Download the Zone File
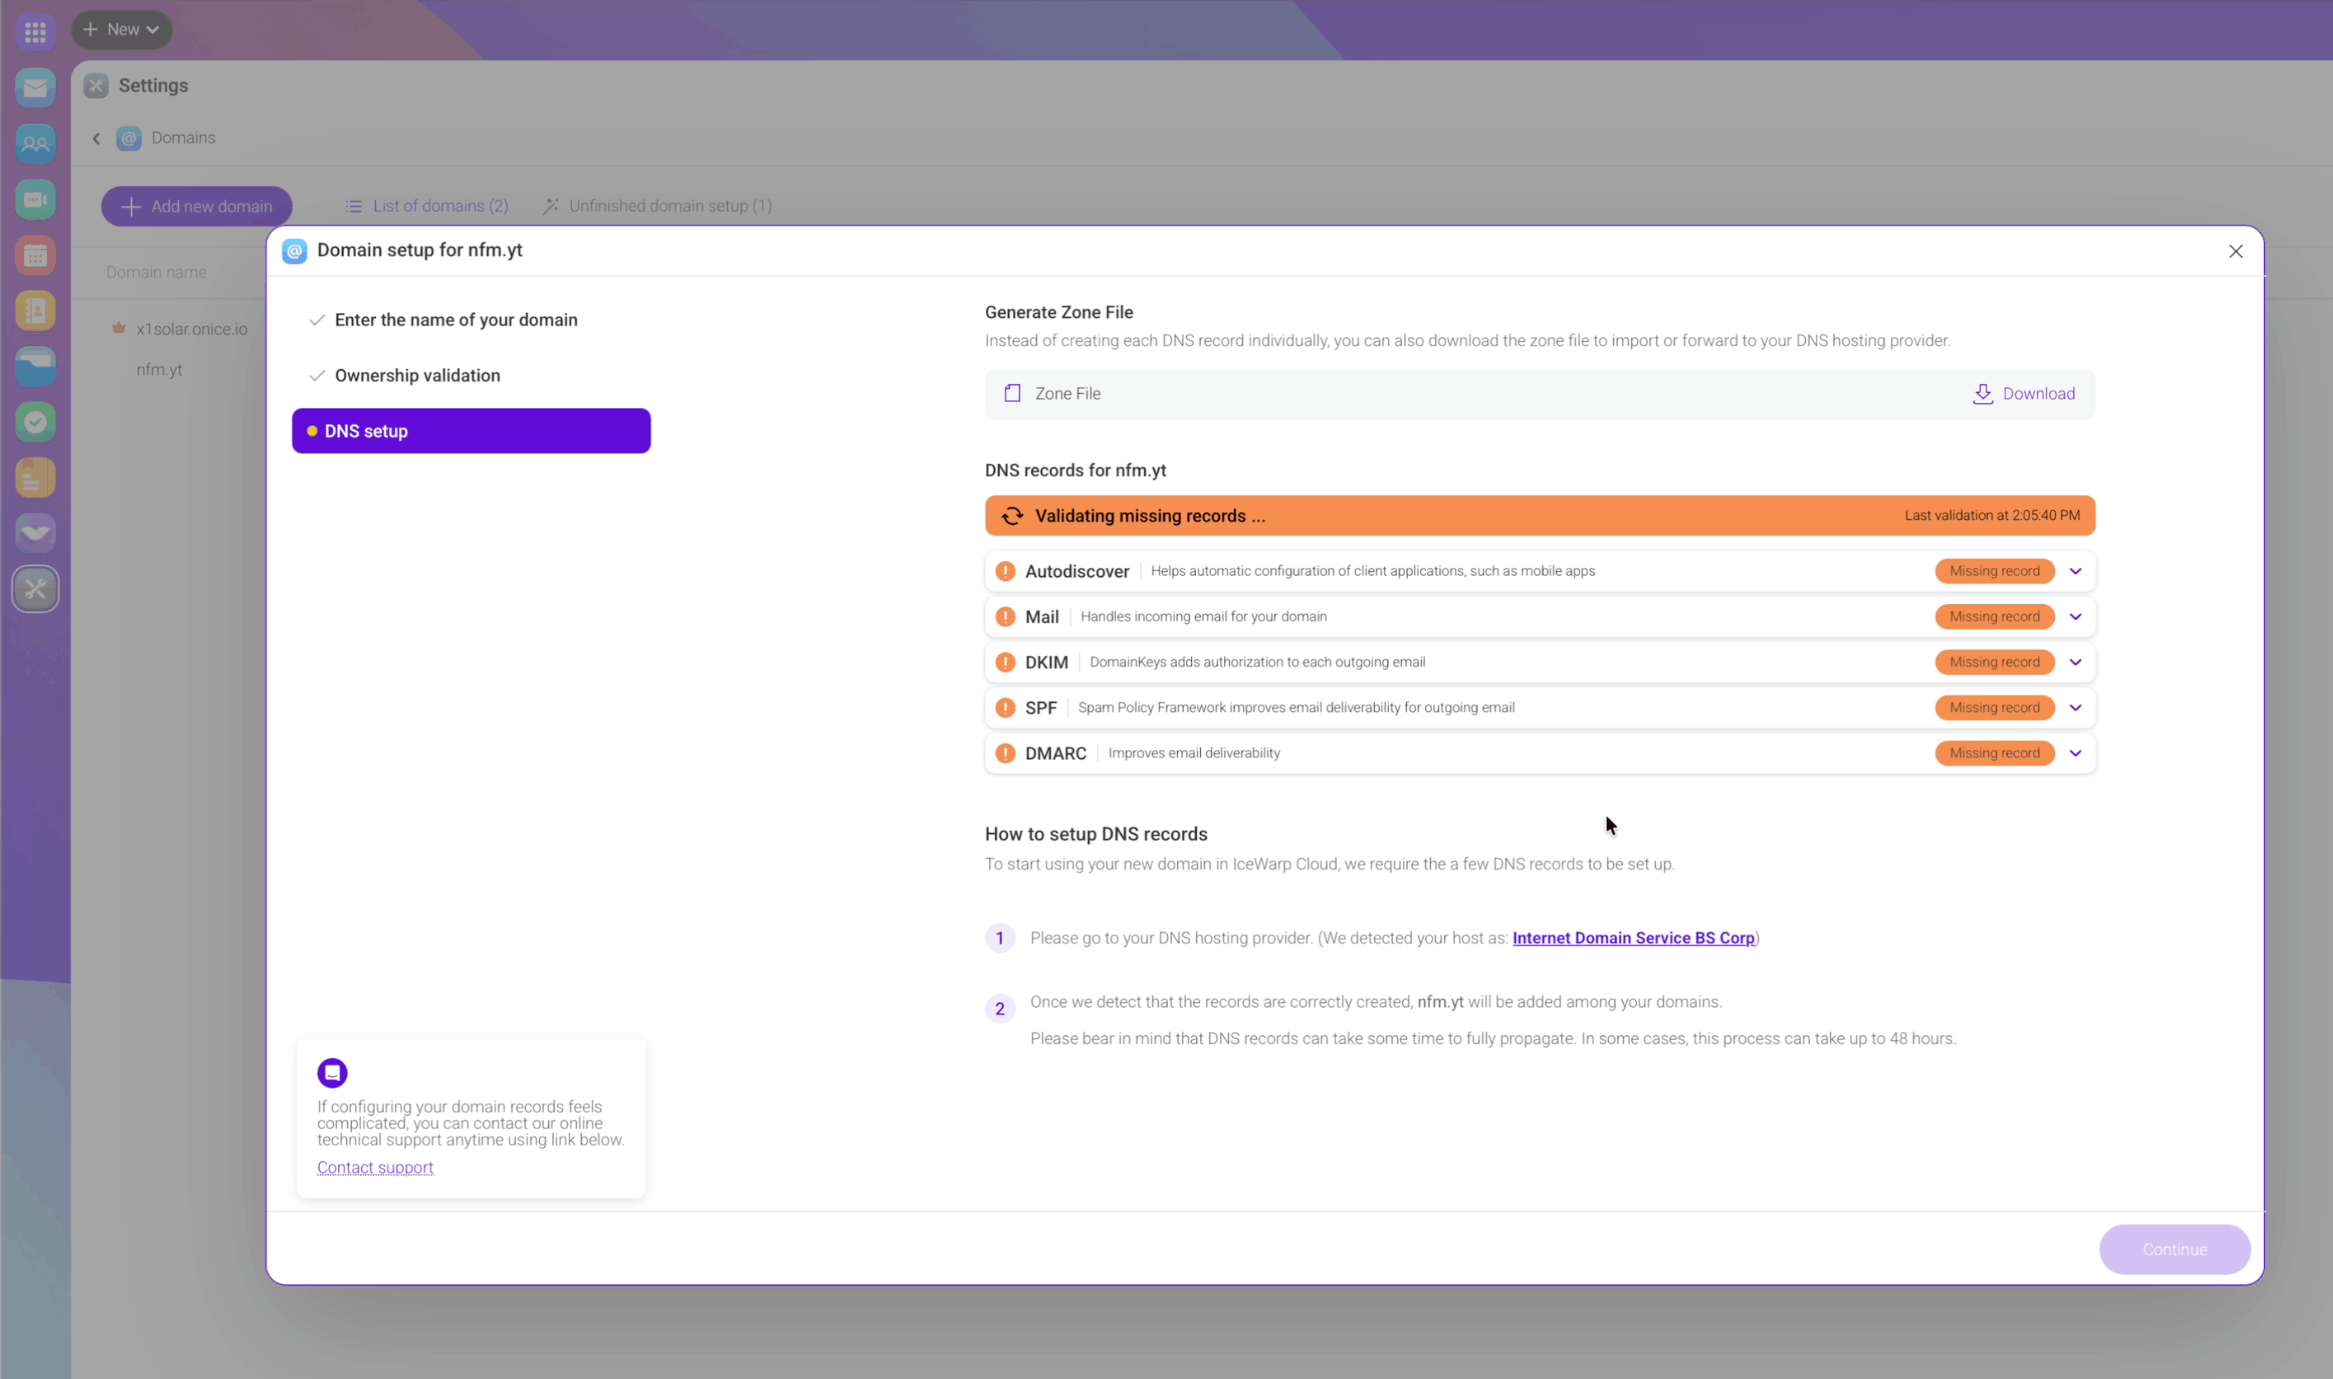Screen dimensions: 2333x1379 click(x=2024, y=394)
